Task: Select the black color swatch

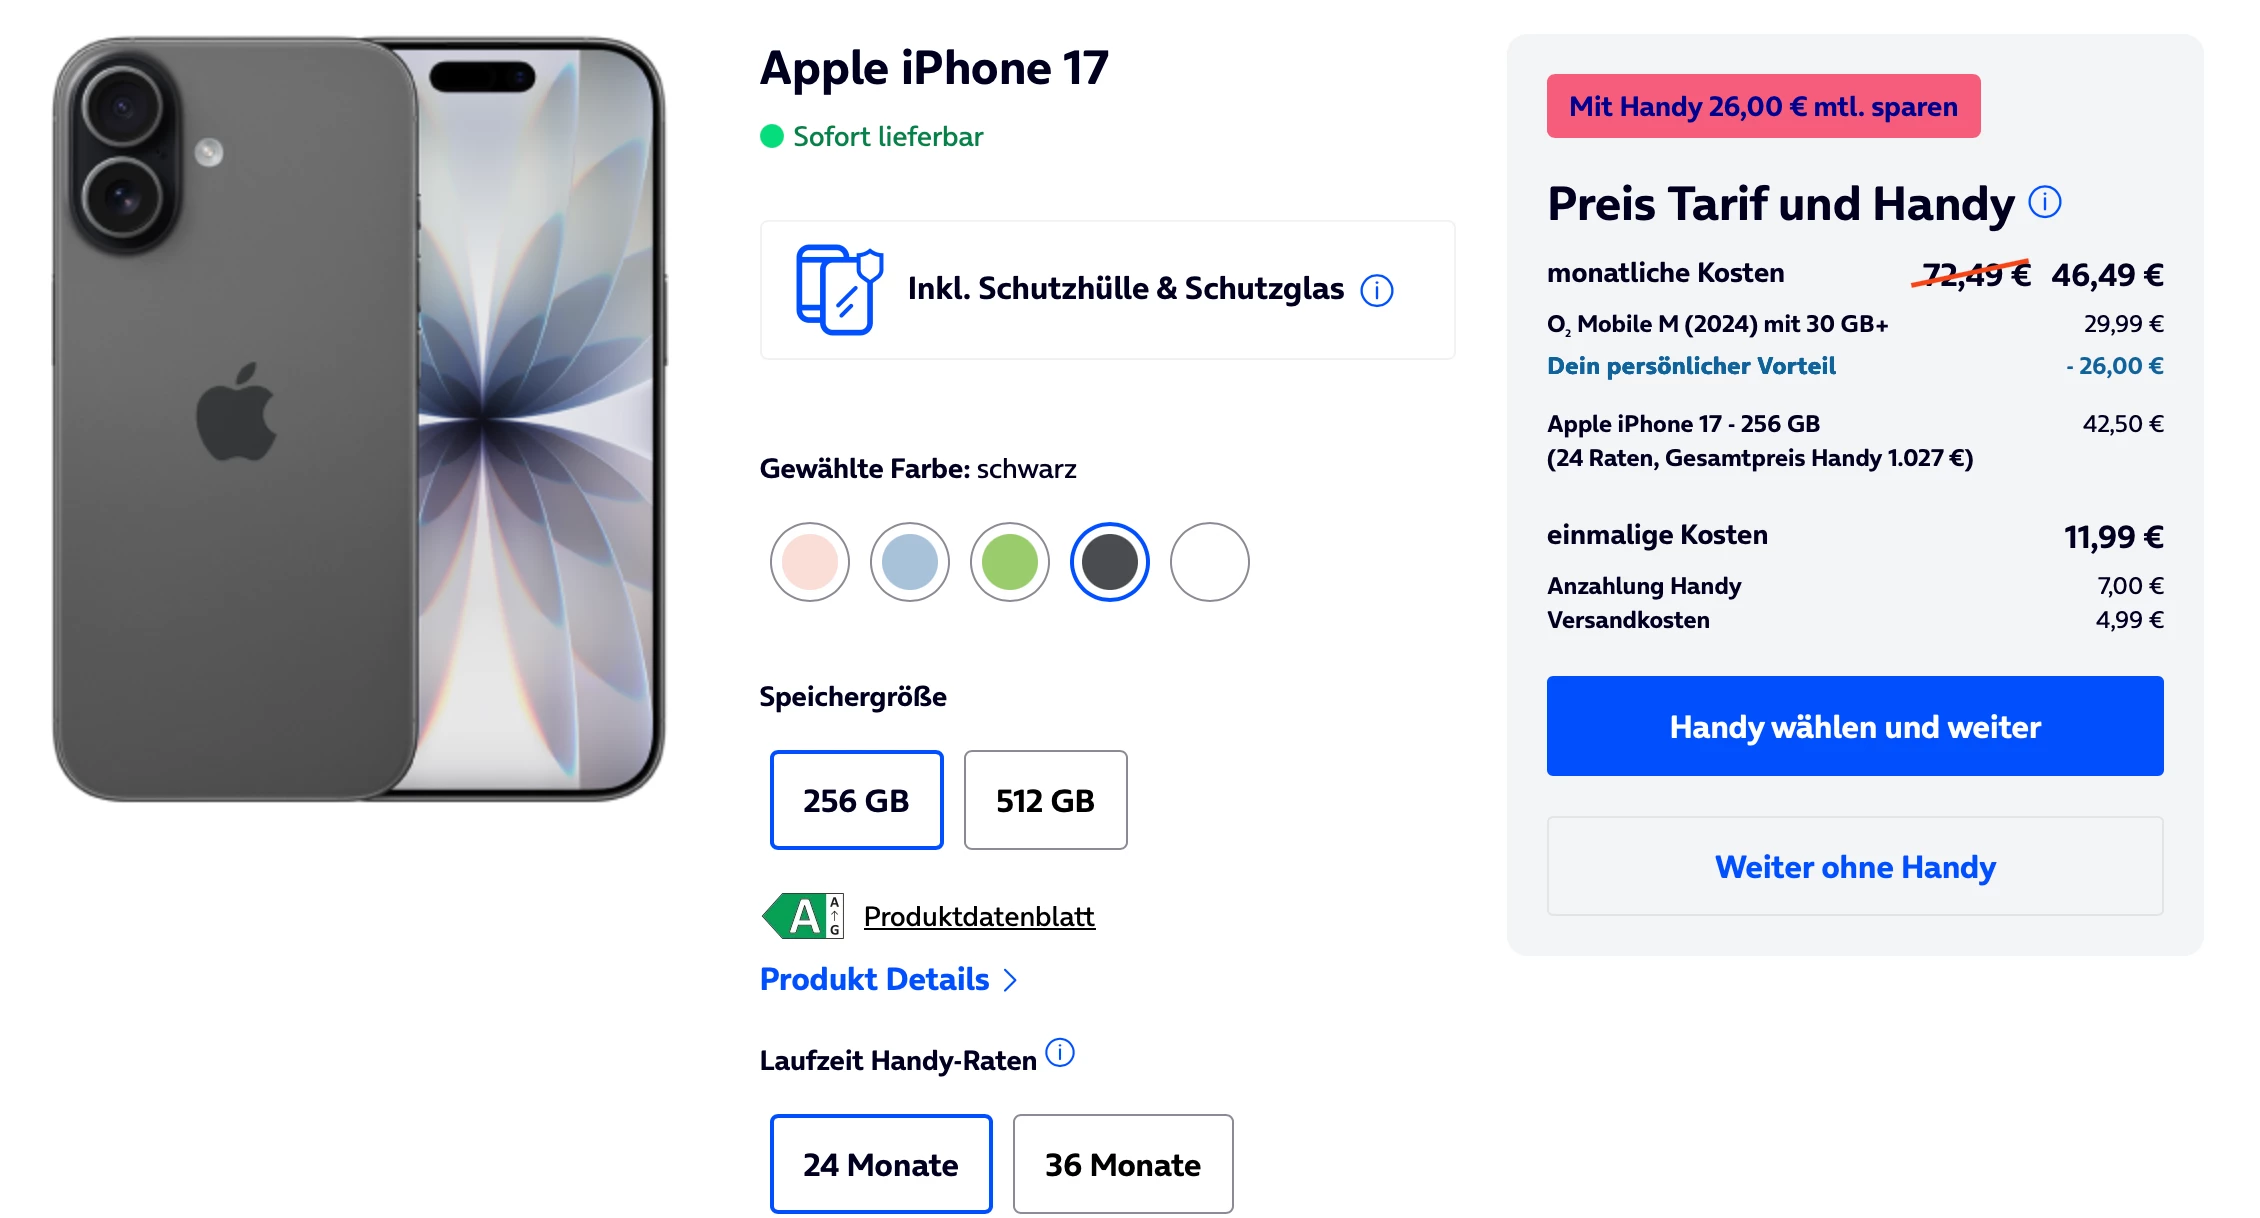Action: point(1110,562)
